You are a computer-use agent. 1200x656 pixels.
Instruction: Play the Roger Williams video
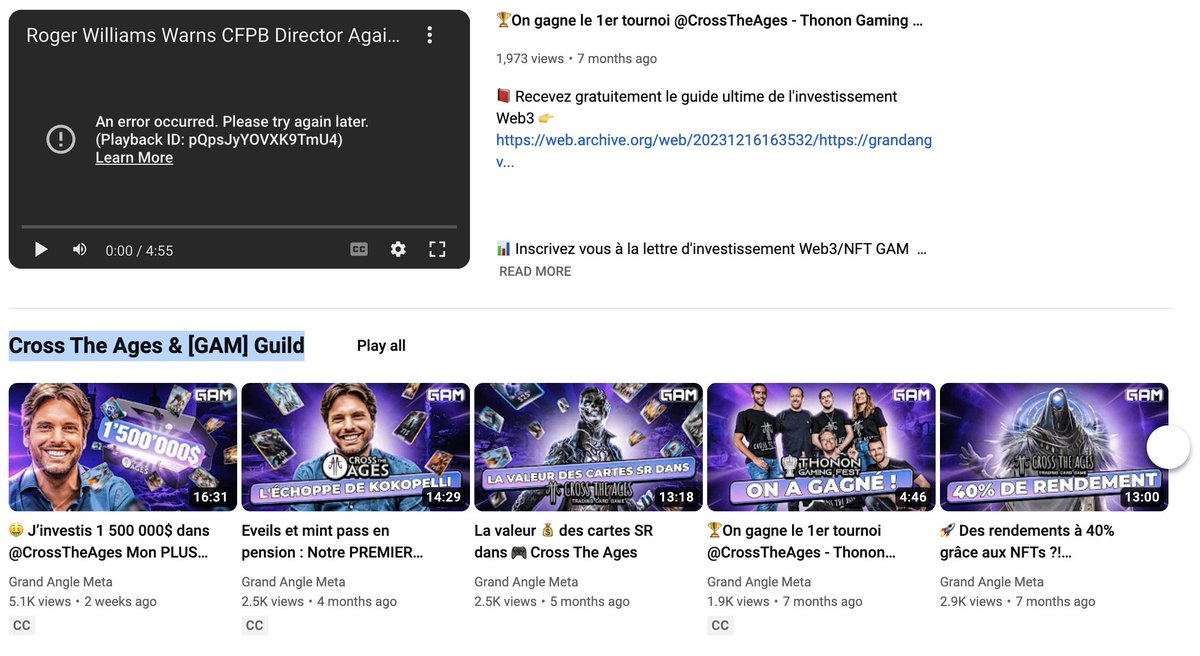41,250
